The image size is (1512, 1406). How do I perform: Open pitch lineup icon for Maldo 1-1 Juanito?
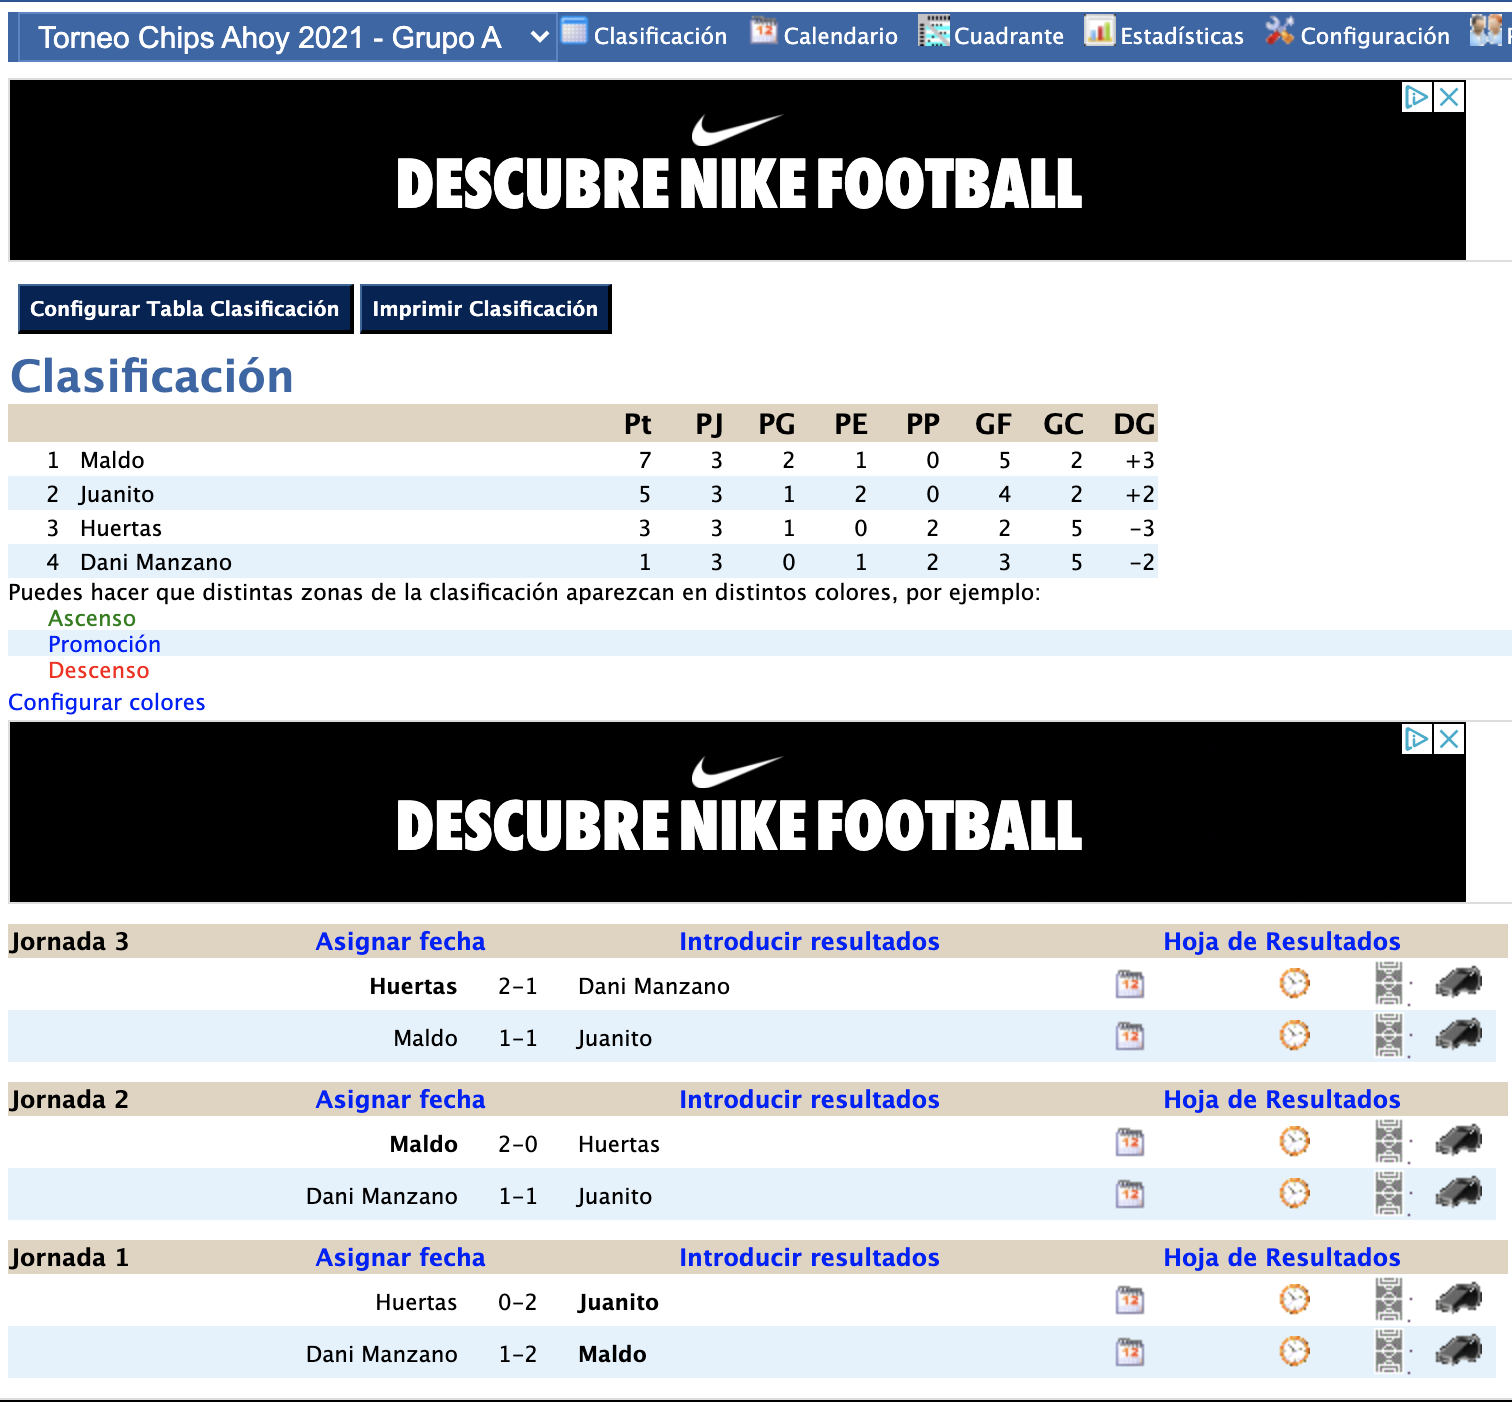[x=1389, y=1036]
